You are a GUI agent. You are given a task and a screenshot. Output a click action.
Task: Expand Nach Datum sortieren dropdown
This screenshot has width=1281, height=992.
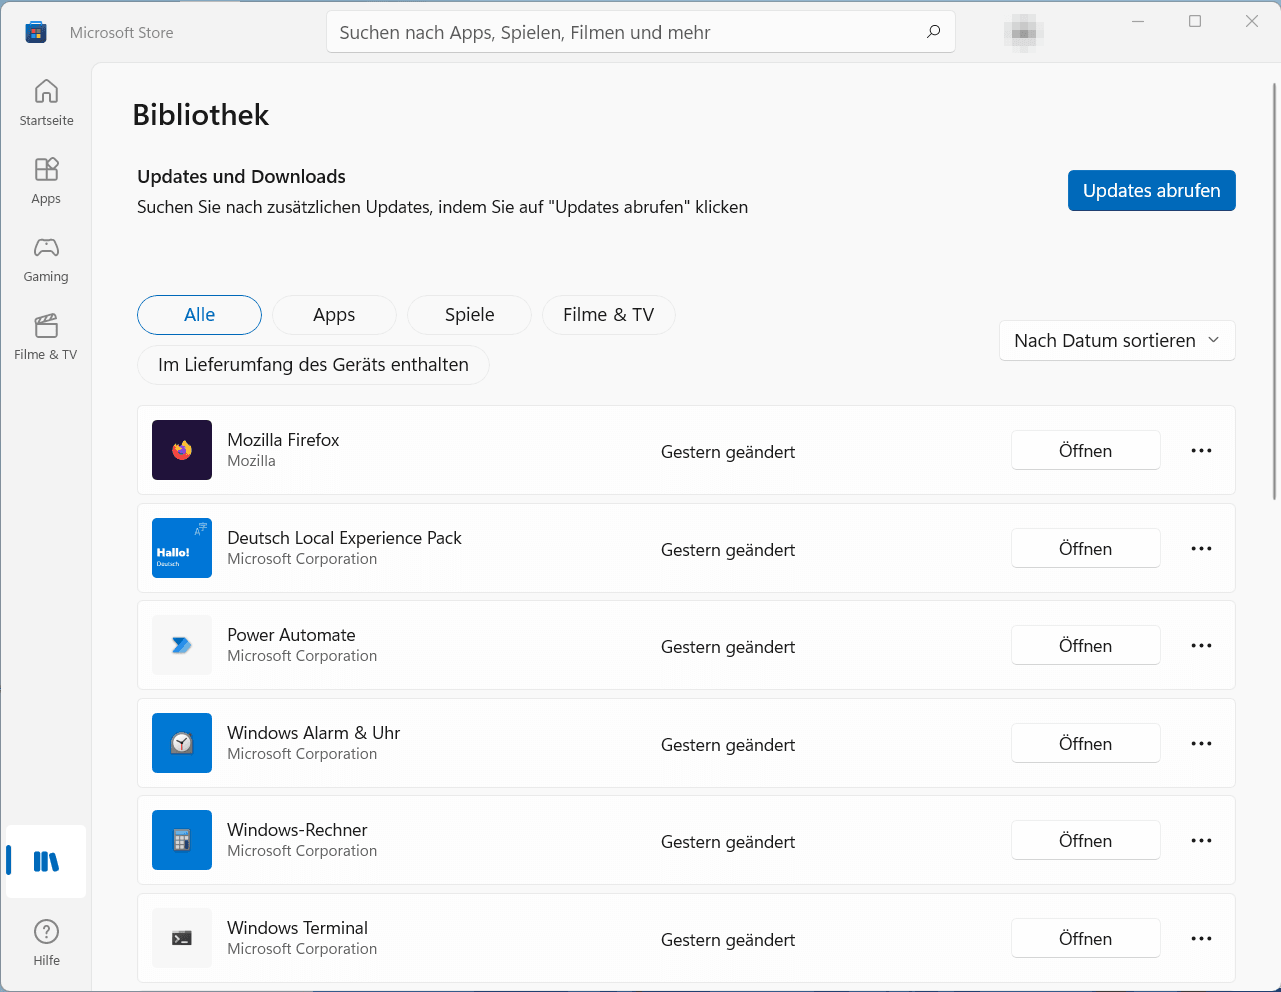click(1116, 341)
